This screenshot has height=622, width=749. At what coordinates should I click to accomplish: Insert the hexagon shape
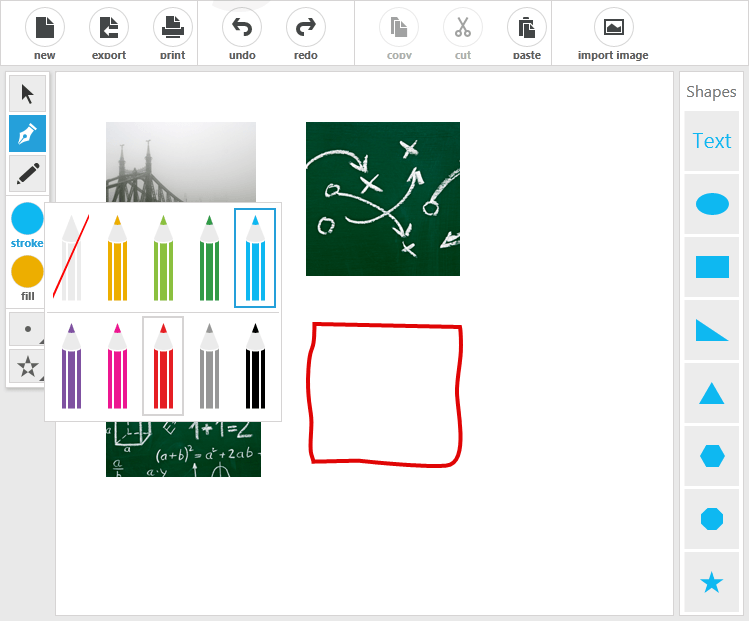click(712, 456)
